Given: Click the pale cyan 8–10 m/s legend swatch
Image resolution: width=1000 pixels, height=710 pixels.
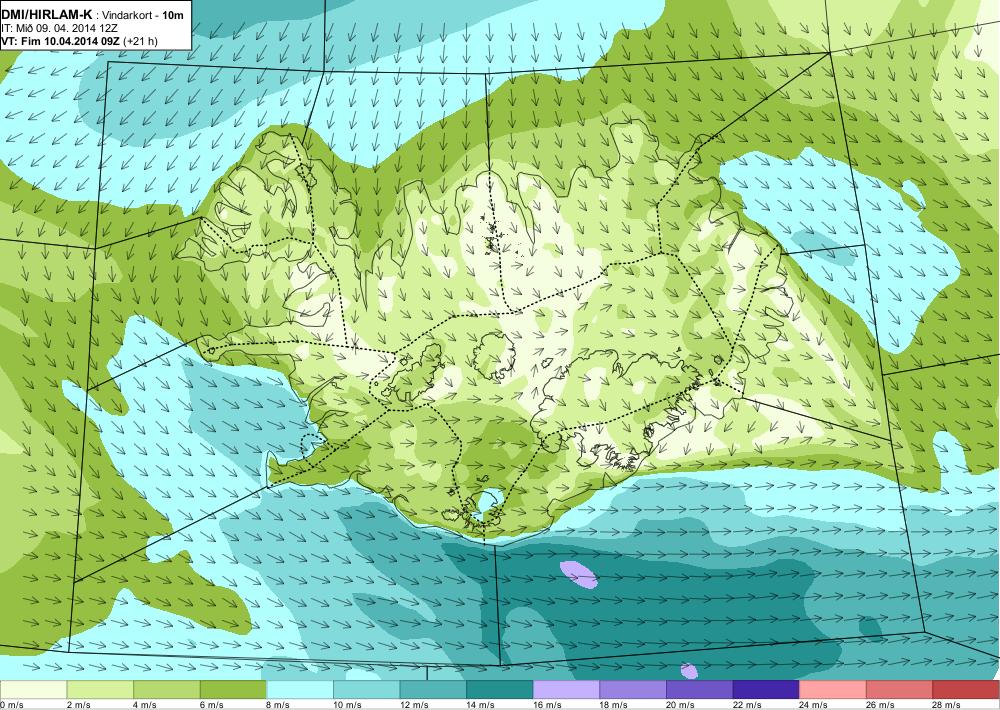Looking at the screenshot, I should (x=300, y=690).
